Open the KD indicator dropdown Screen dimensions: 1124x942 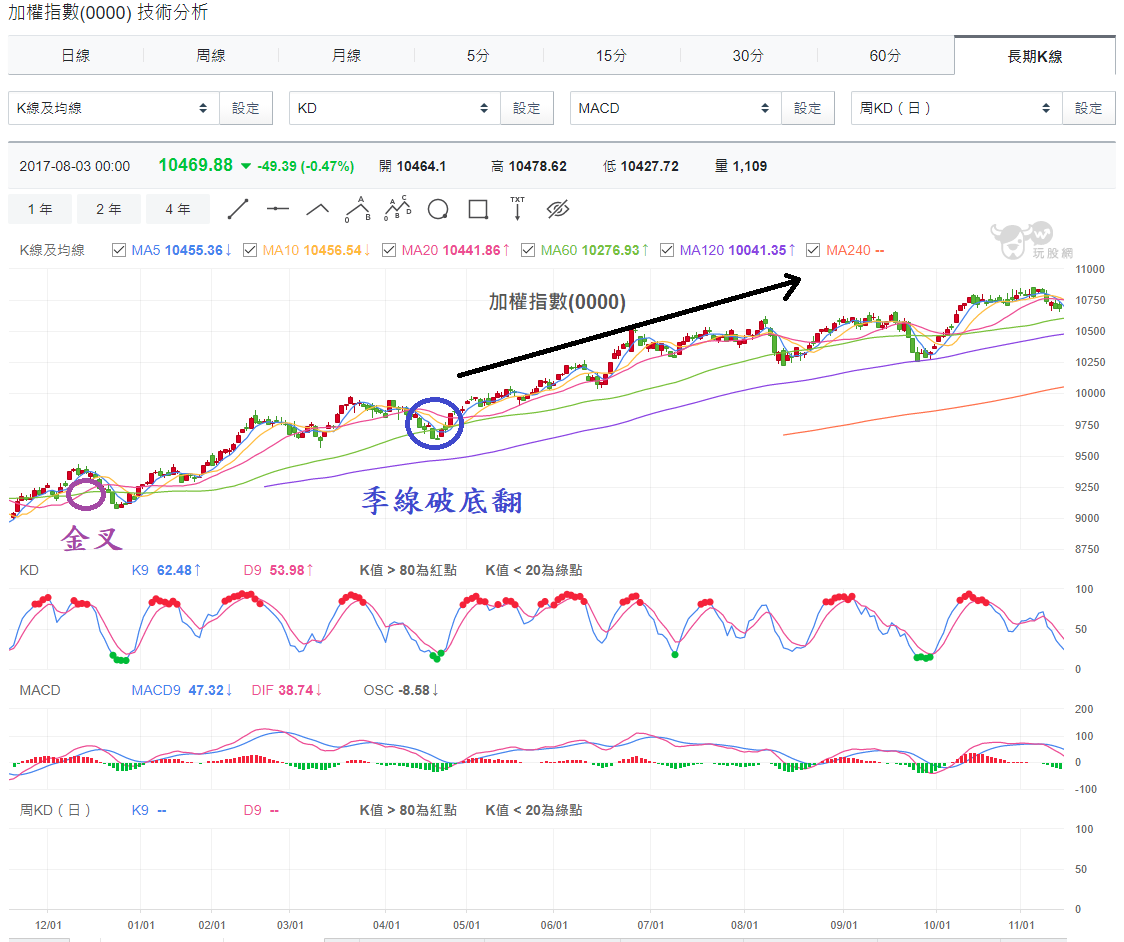pos(394,108)
